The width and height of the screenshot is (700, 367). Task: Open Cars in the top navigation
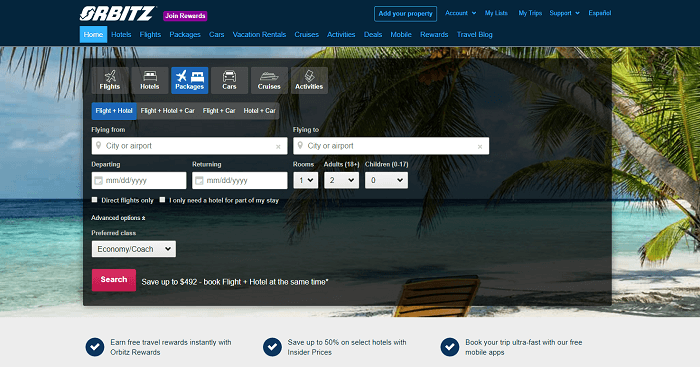(x=217, y=34)
